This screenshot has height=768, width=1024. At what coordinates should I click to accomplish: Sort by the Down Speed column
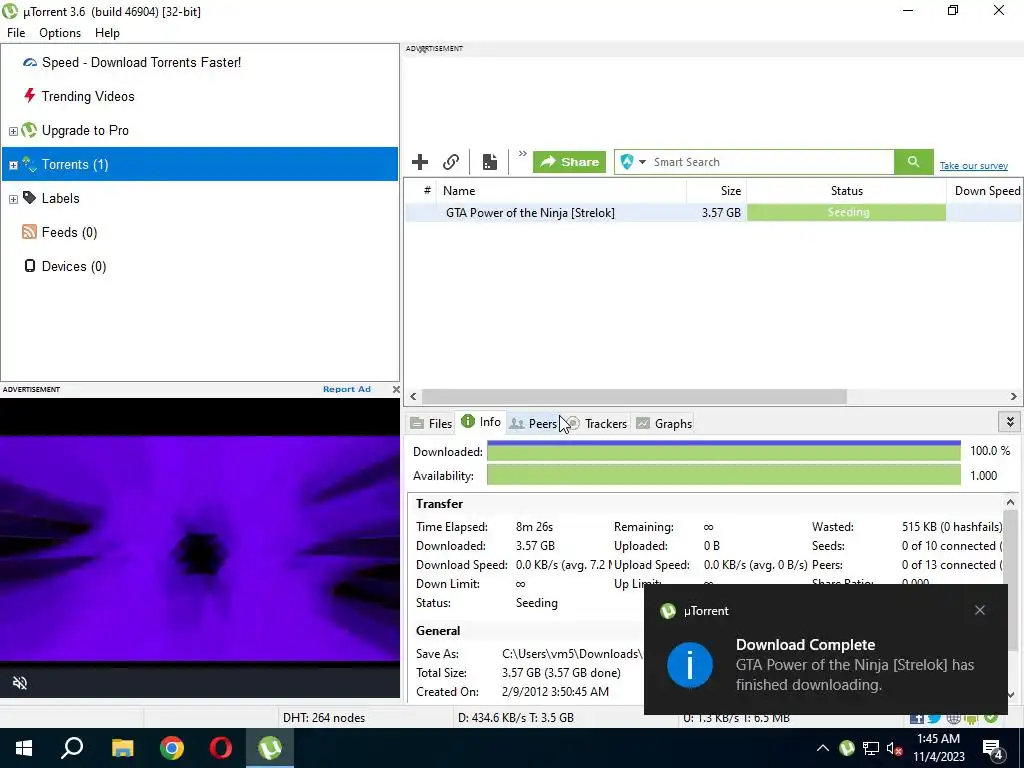coord(985,191)
